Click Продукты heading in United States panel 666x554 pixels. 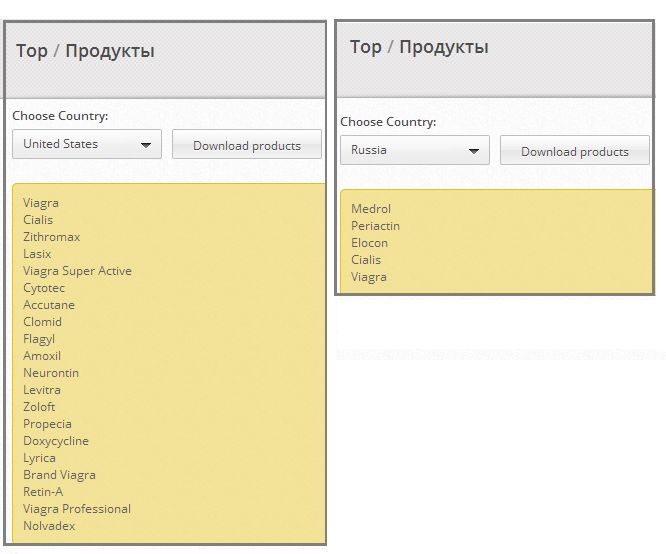tap(110, 51)
